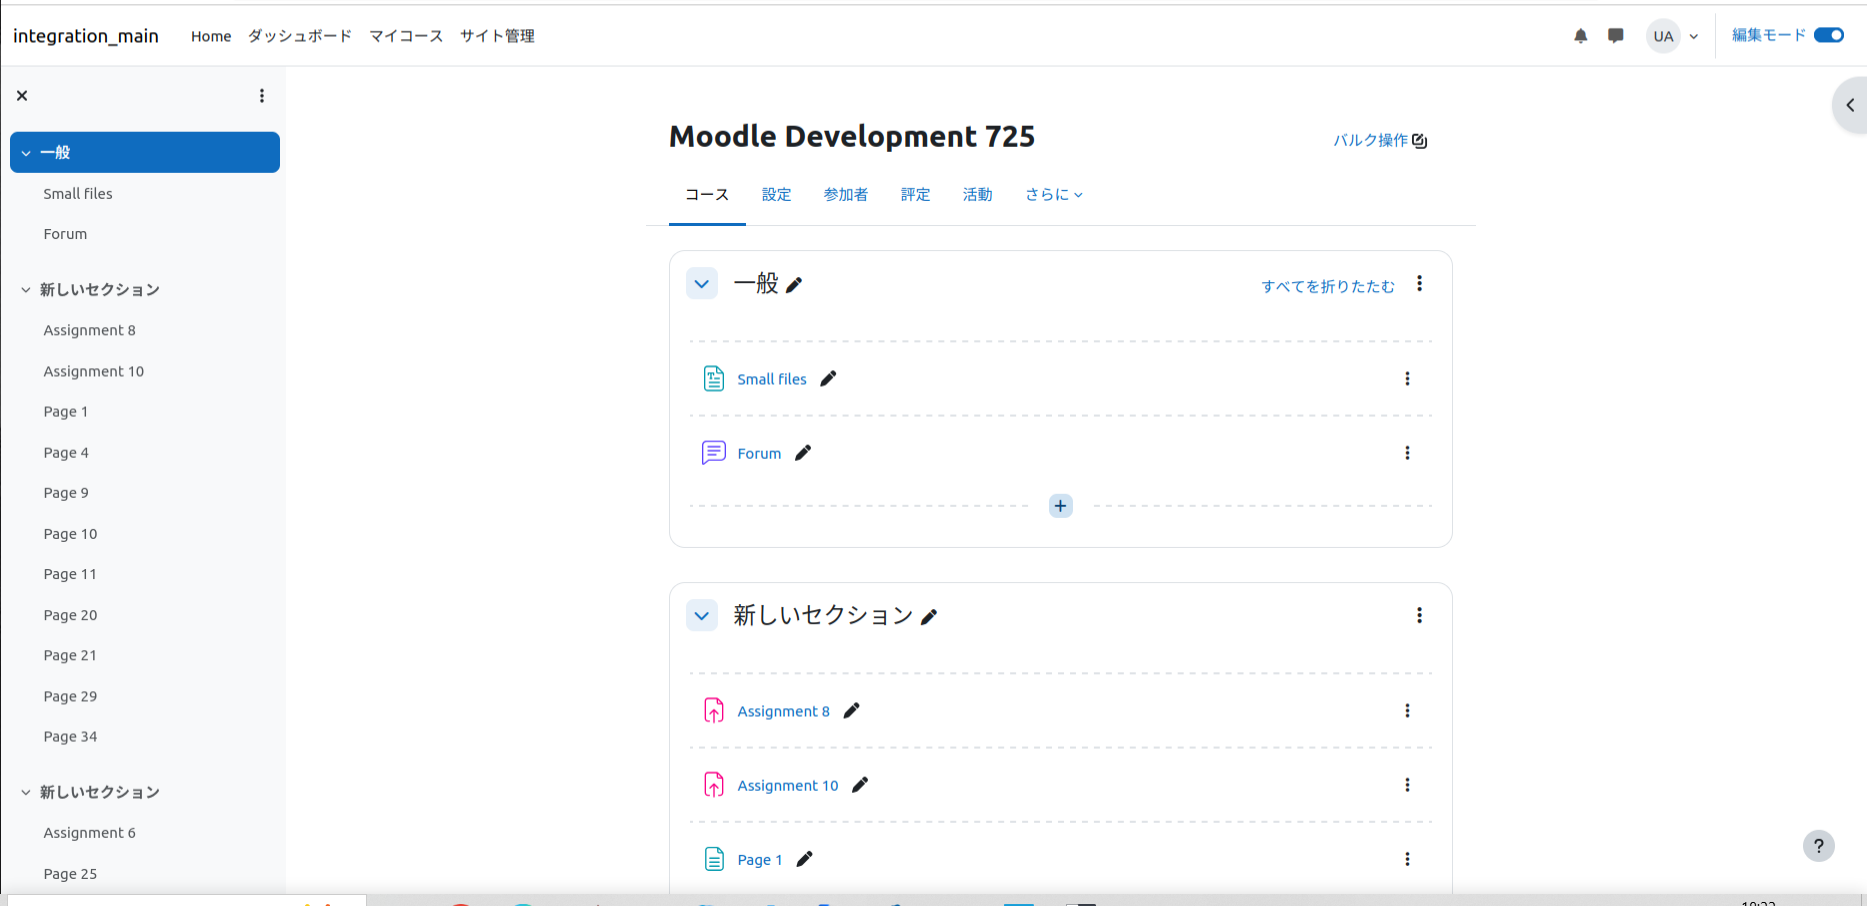Select Assignment 6 in the course index

click(89, 833)
